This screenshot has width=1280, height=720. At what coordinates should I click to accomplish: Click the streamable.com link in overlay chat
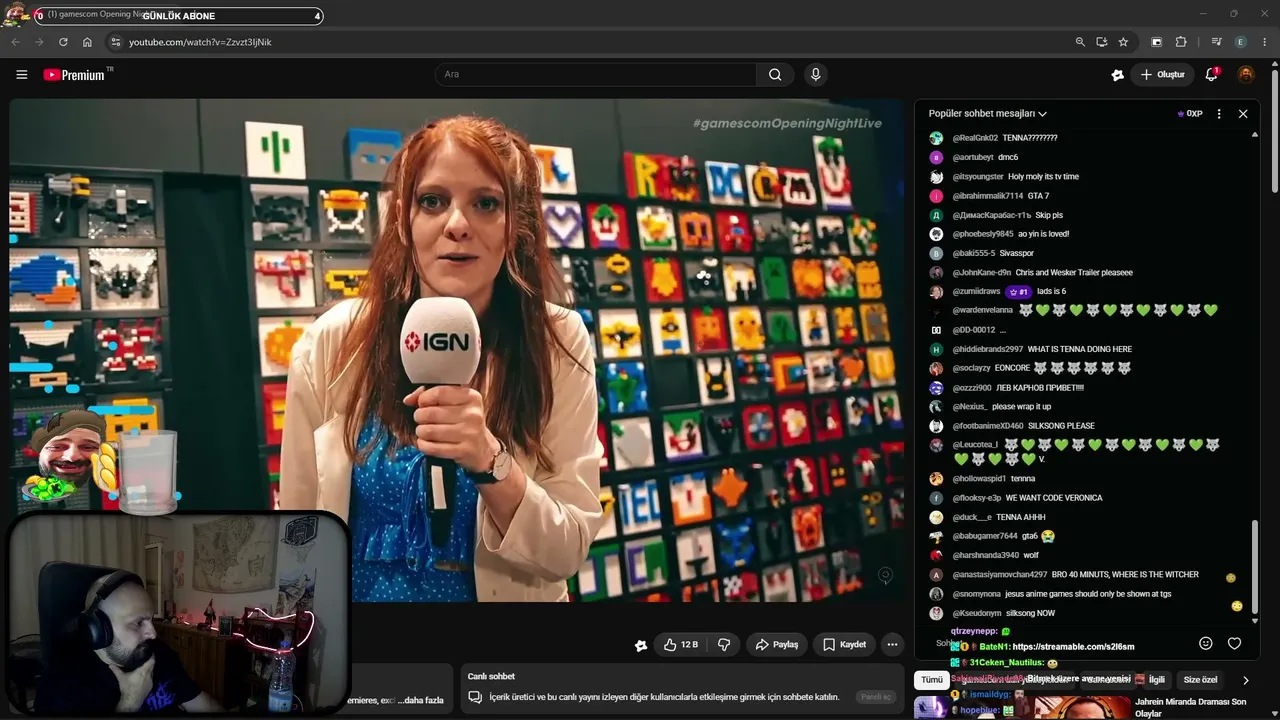pyautogui.click(x=1073, y=647)
